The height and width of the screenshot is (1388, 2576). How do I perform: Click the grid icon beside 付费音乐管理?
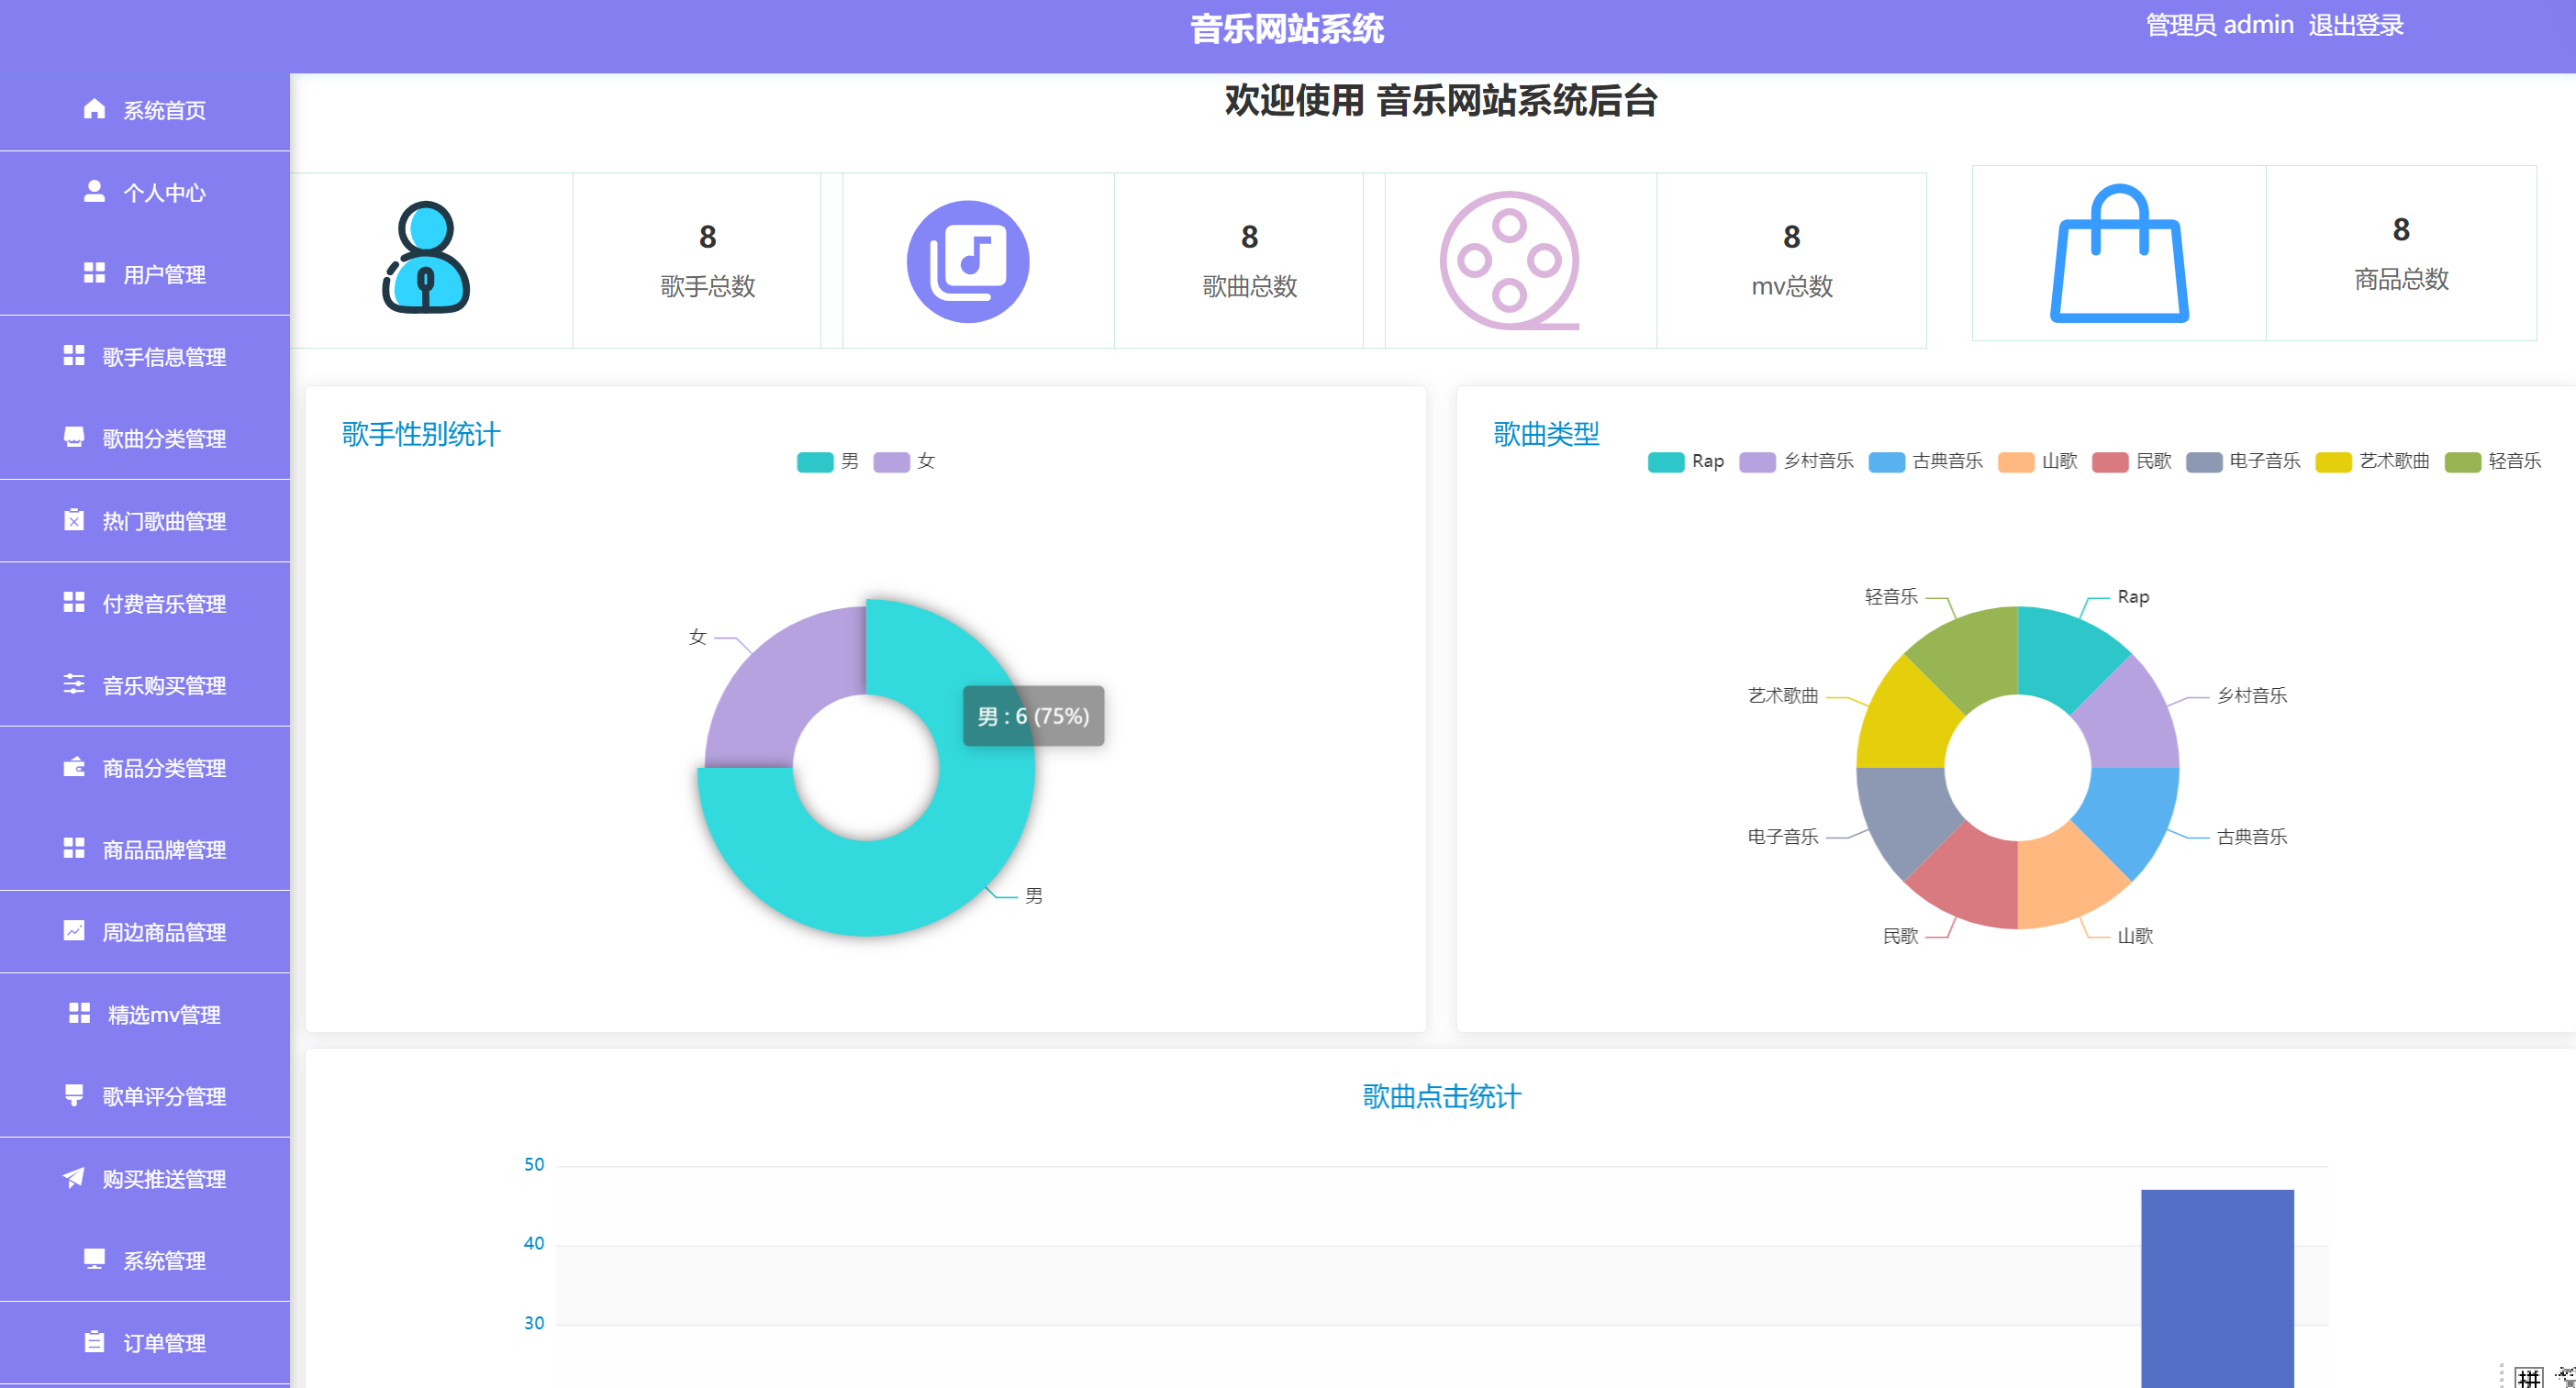point(74,602)
